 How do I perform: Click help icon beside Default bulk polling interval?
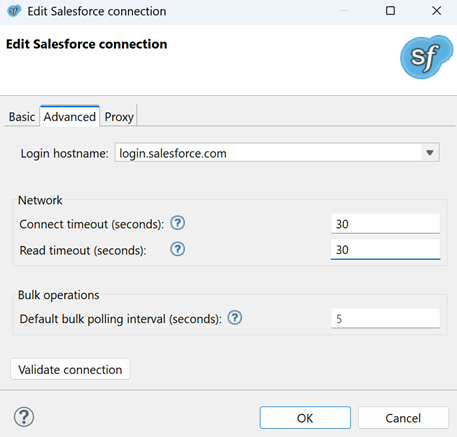(x=235, y=318)
